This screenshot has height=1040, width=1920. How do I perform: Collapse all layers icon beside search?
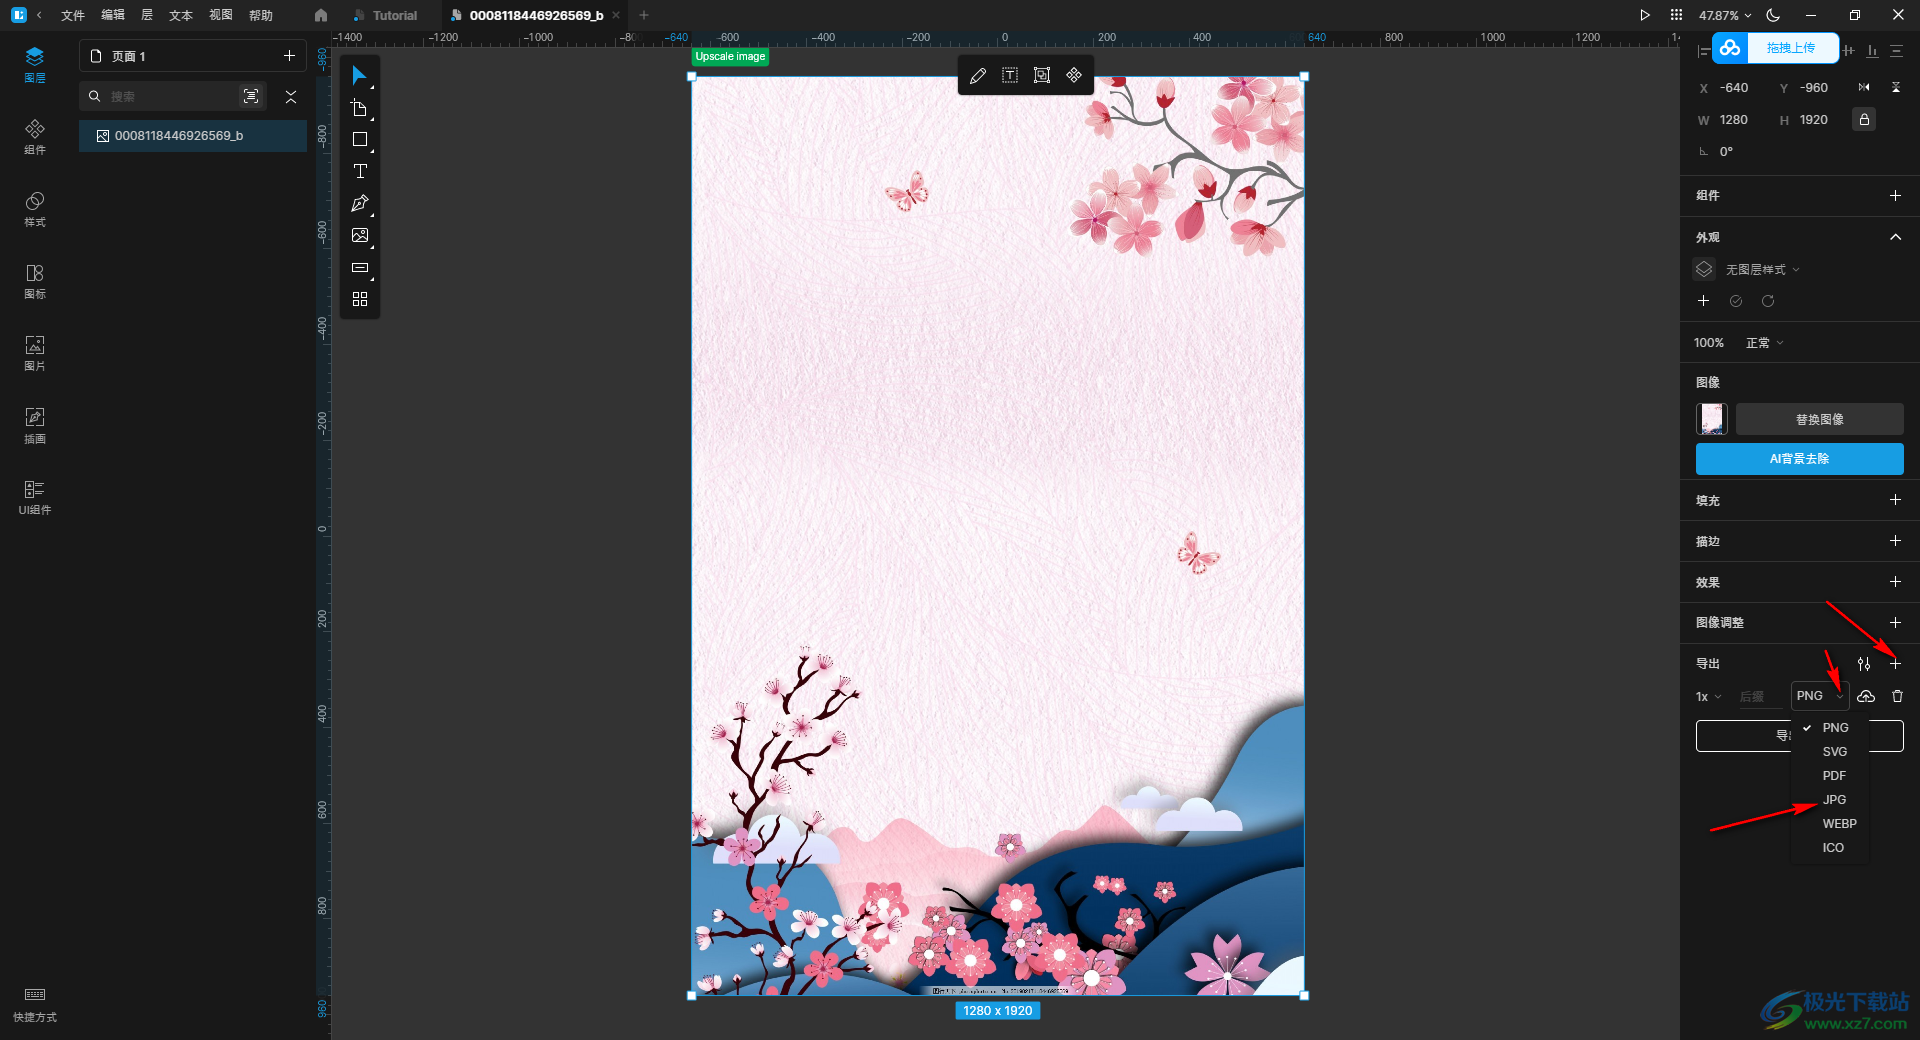[291, 96]
